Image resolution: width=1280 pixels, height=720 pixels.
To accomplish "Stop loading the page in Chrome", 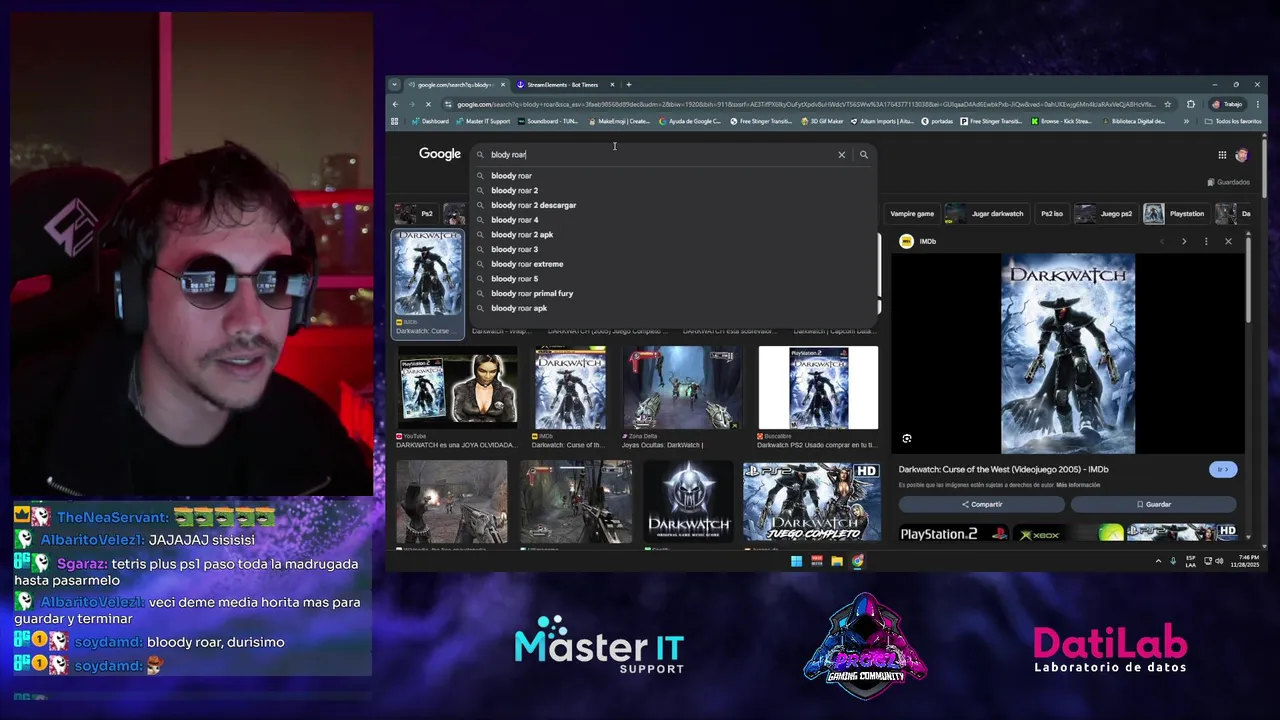I will point(427,104).
